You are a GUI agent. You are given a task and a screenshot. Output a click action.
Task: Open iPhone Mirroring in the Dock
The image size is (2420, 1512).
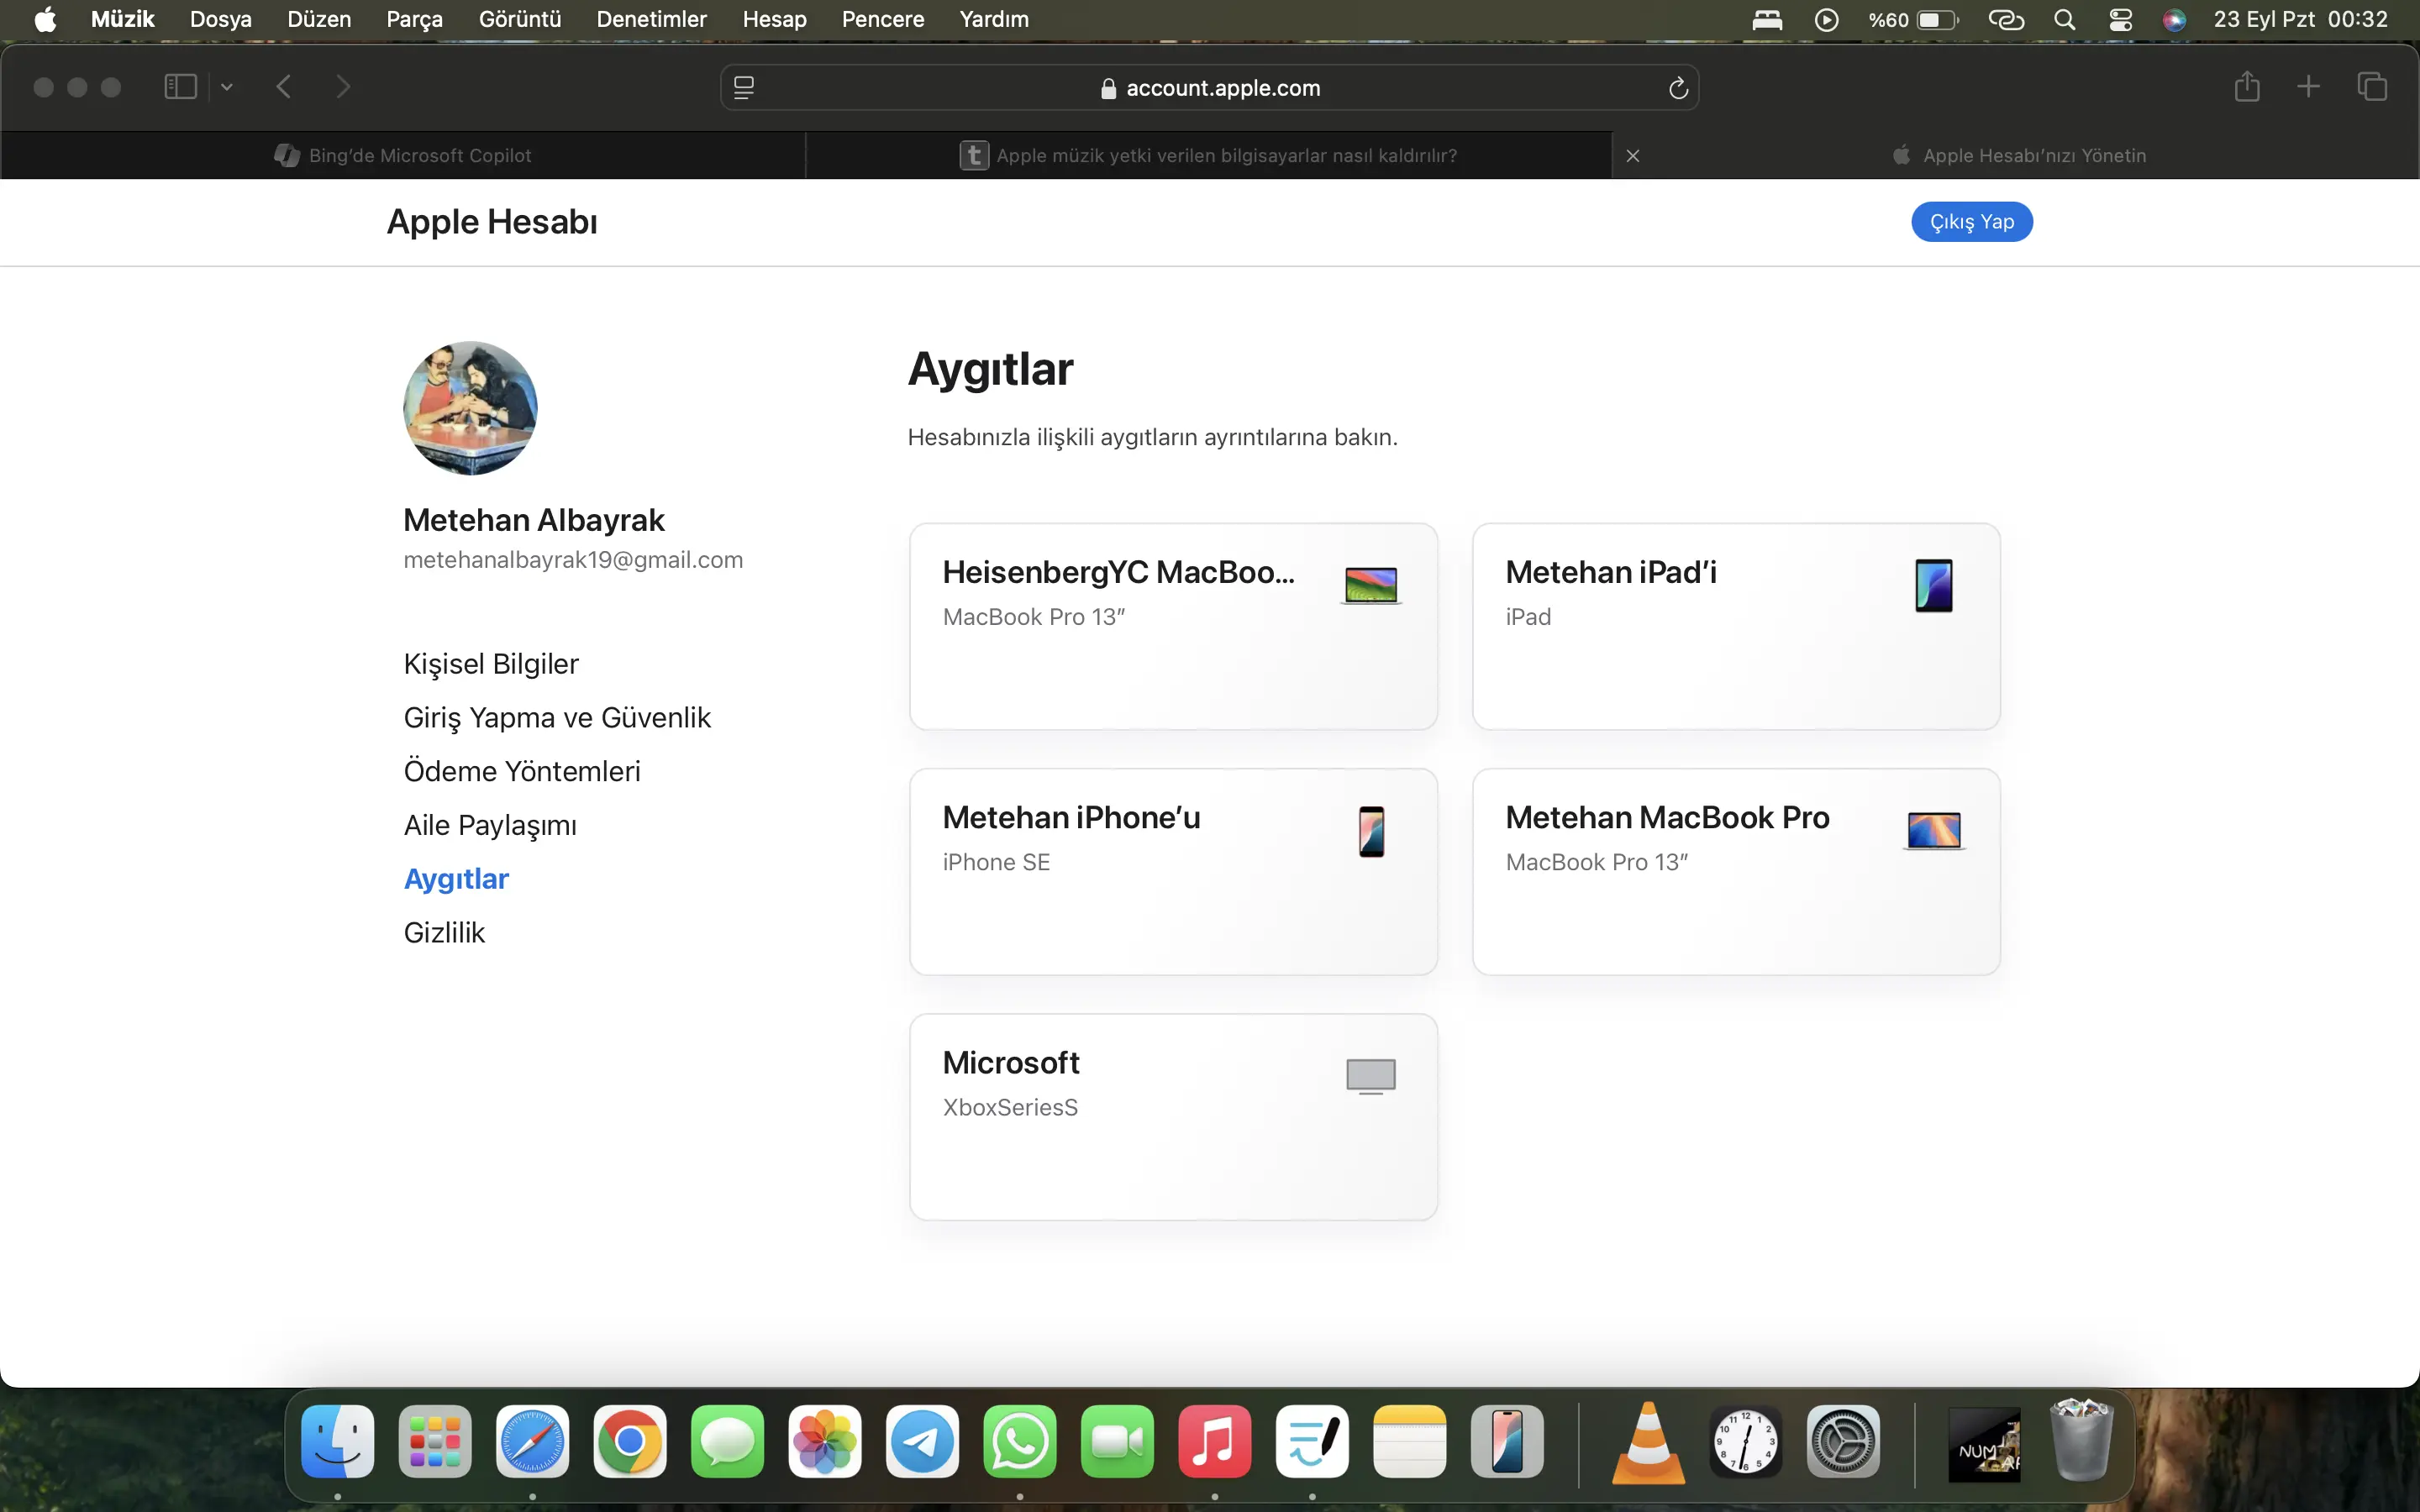1507,1441
